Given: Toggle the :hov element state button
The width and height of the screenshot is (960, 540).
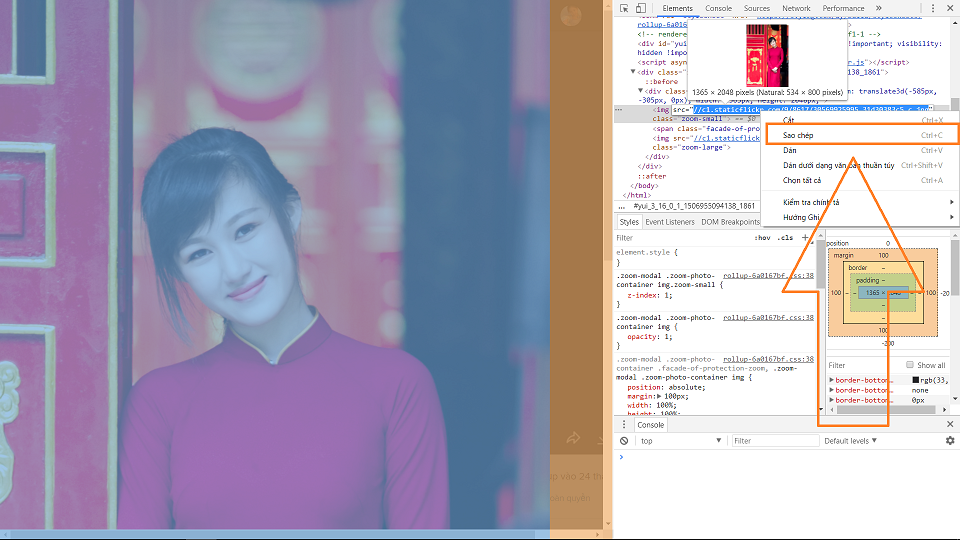Looking at the screenshot, I should [x=762, y=238].
